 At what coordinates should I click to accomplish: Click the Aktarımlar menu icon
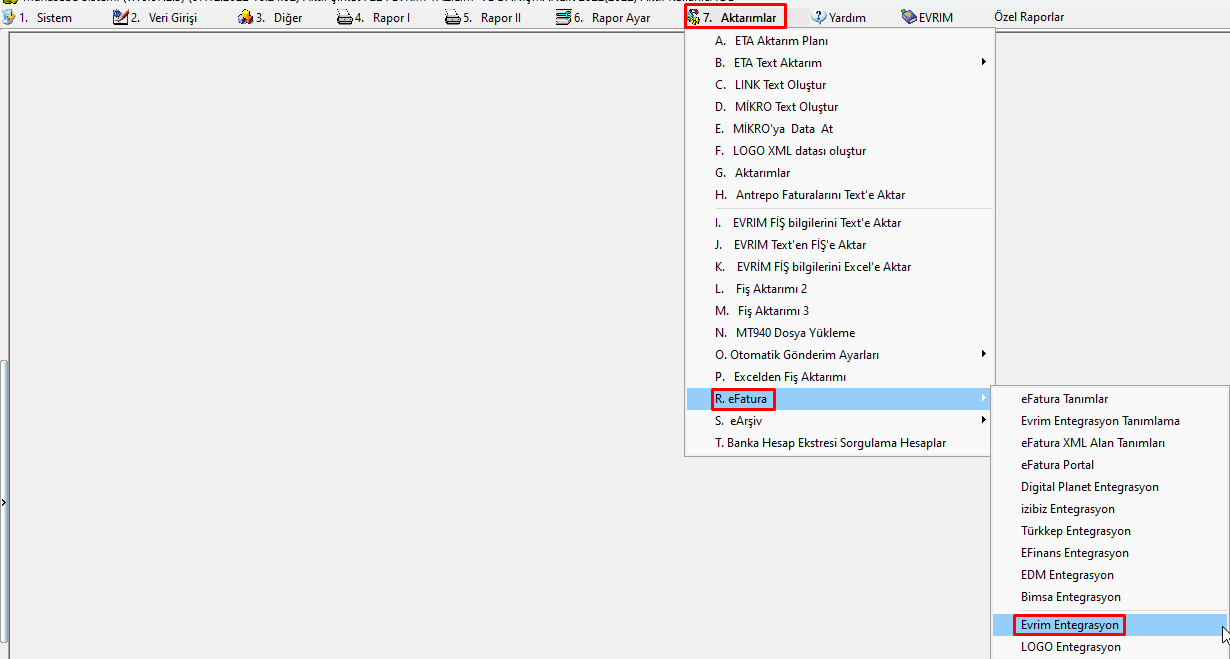(x=694, y=17)
